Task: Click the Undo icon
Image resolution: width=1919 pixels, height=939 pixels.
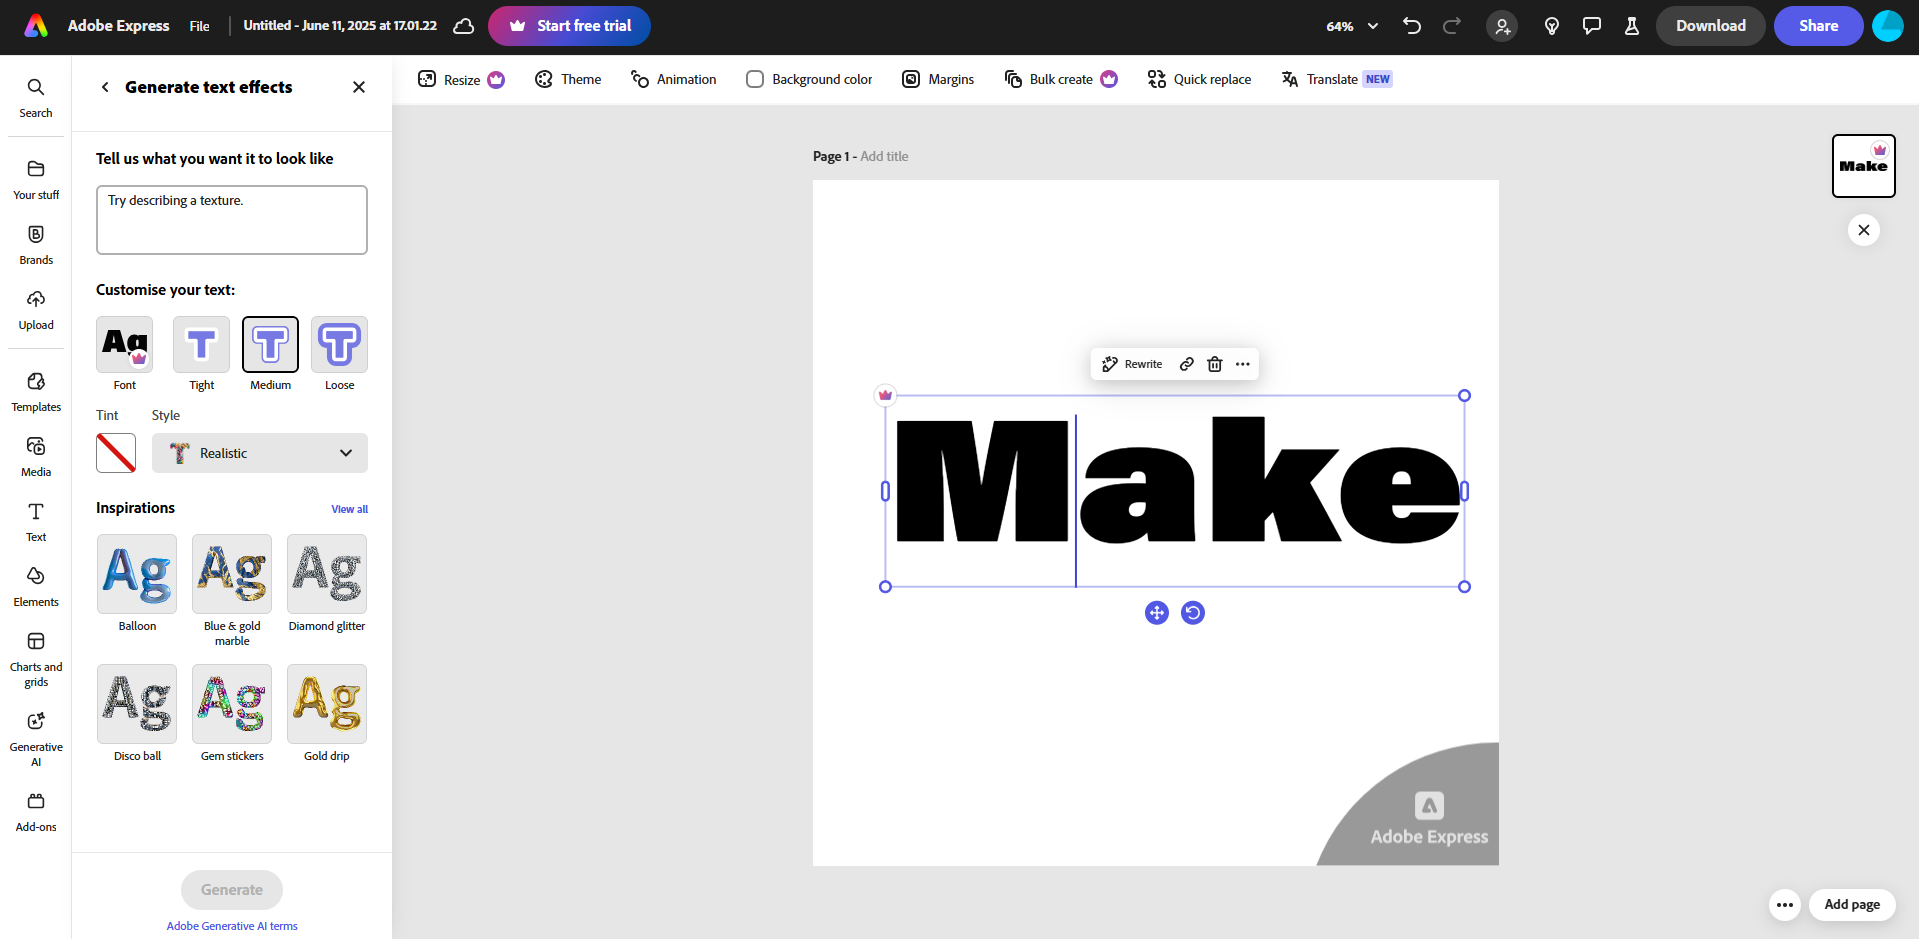Action: (1412, 26)
